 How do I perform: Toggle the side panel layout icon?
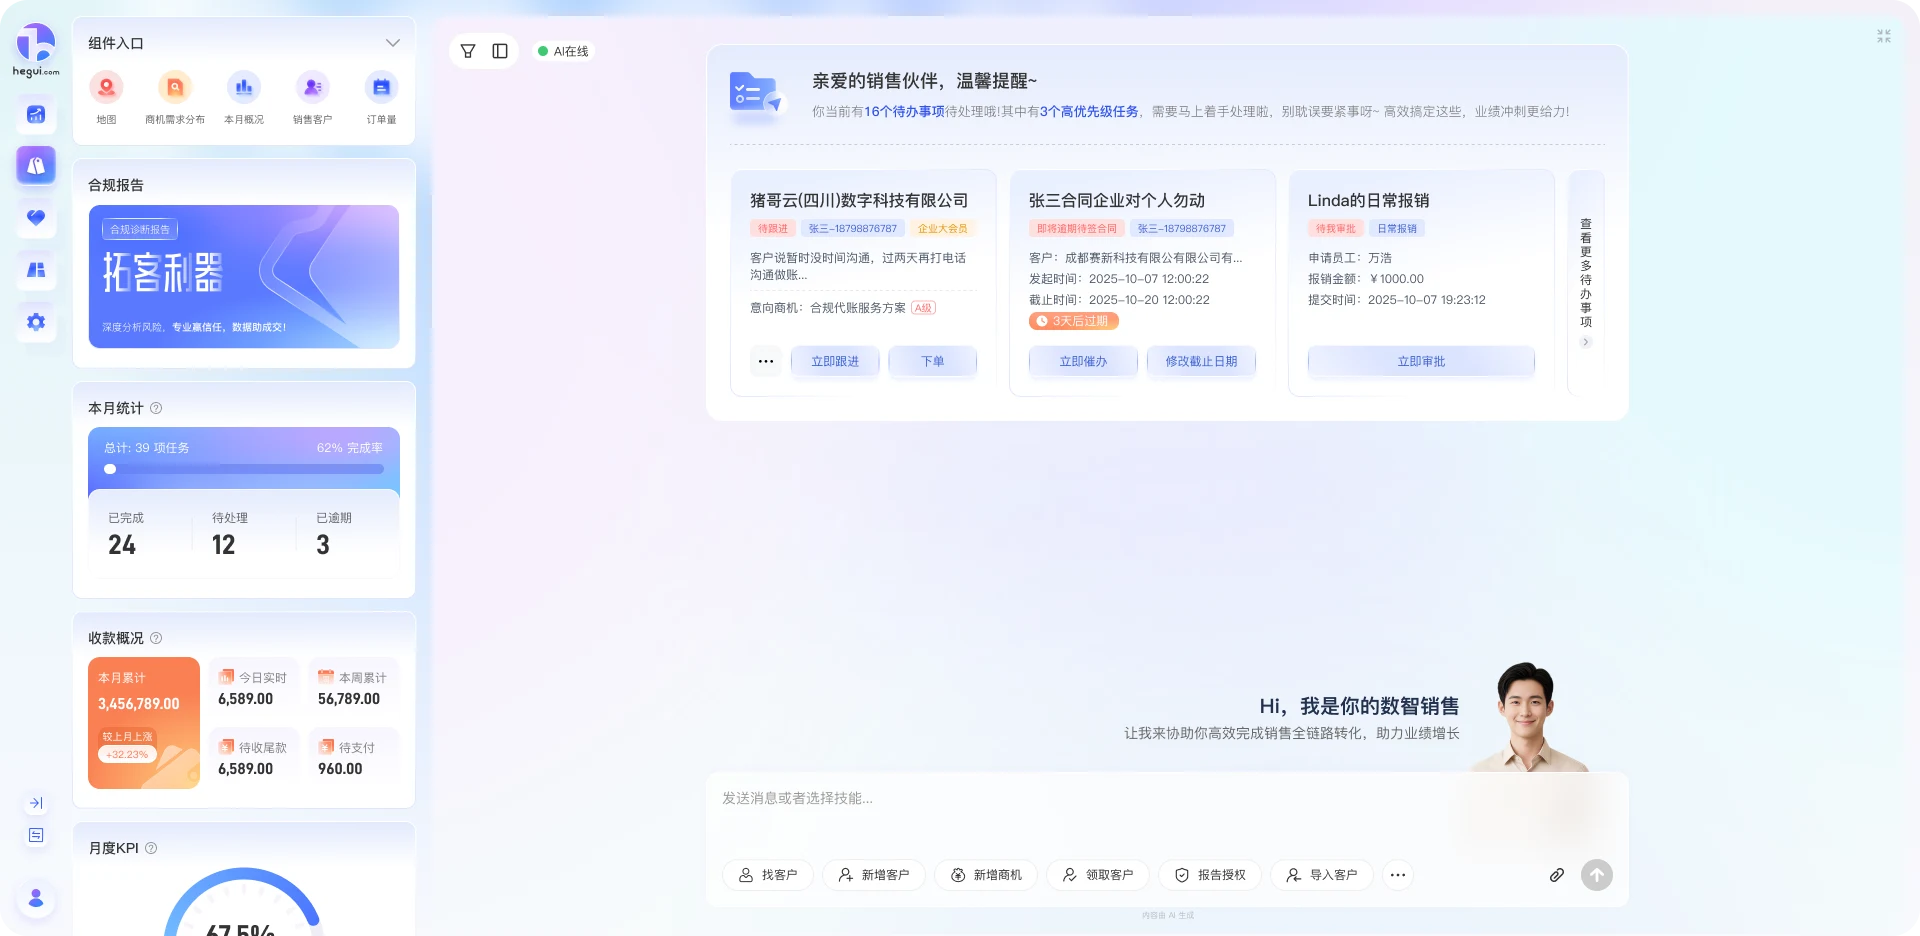point(500,51)
